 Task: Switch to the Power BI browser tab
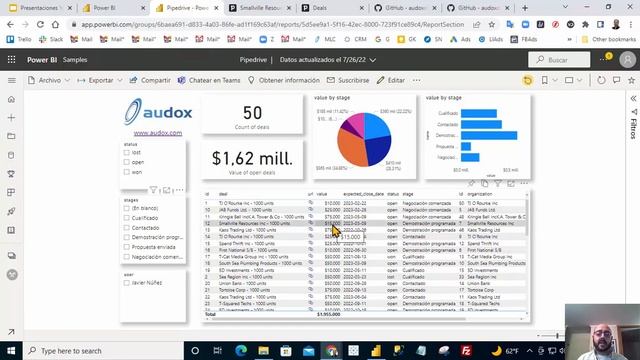coord(113,8)
